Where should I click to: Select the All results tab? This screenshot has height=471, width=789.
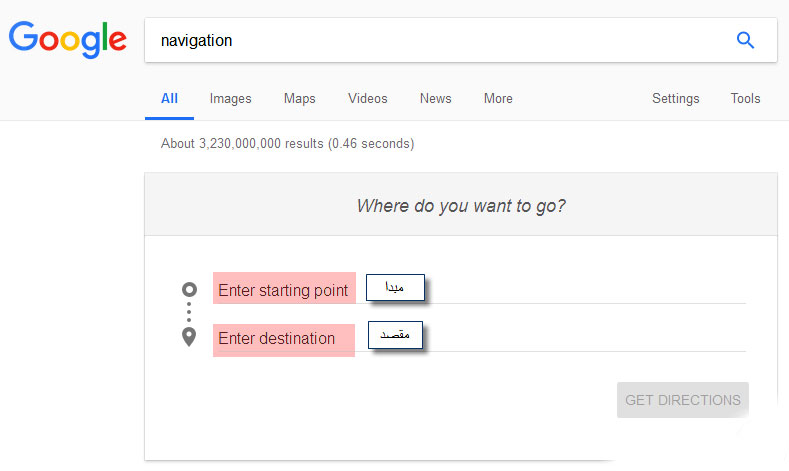click(169, 98)
